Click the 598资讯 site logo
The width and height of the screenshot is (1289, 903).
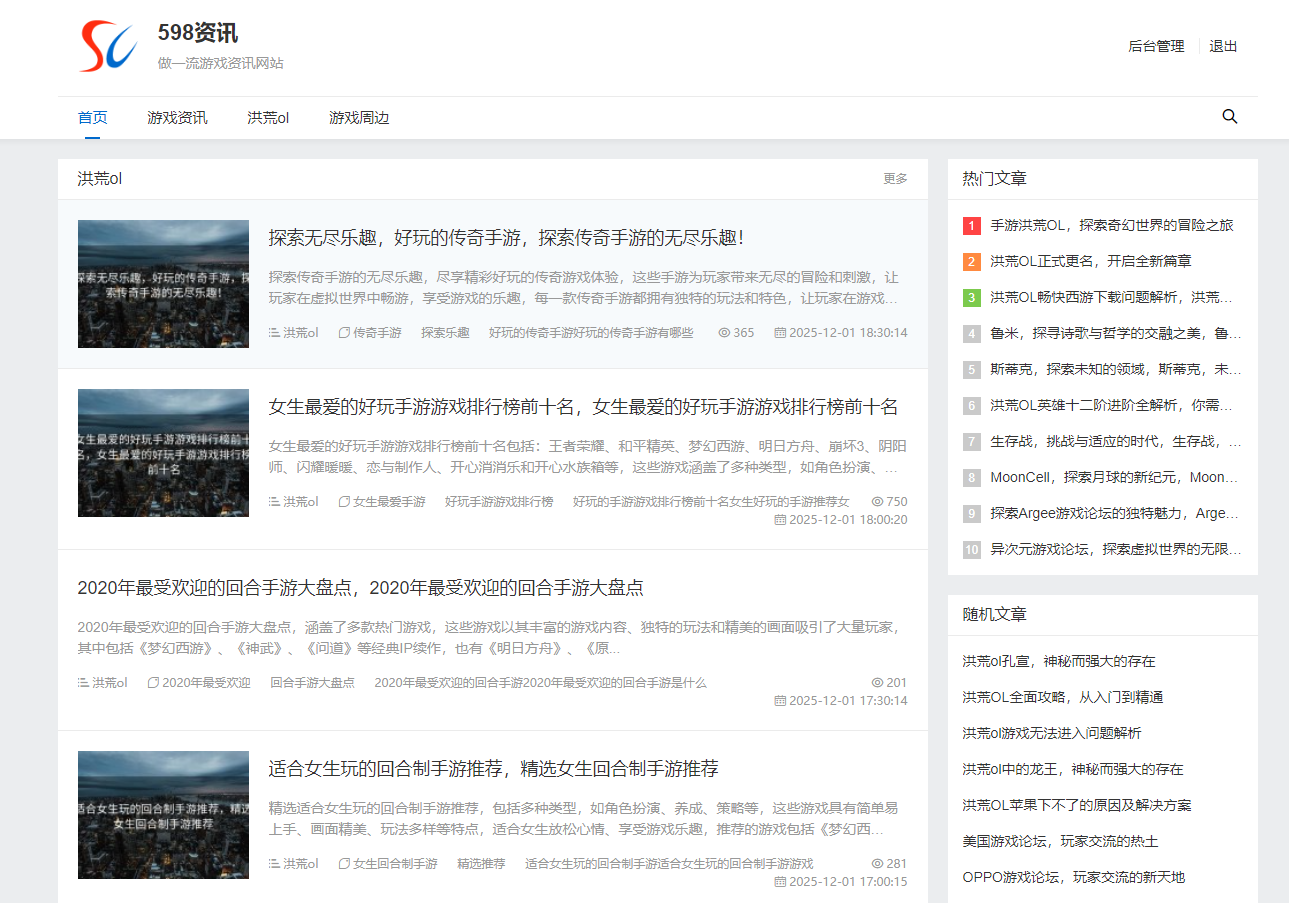(106, 46)
